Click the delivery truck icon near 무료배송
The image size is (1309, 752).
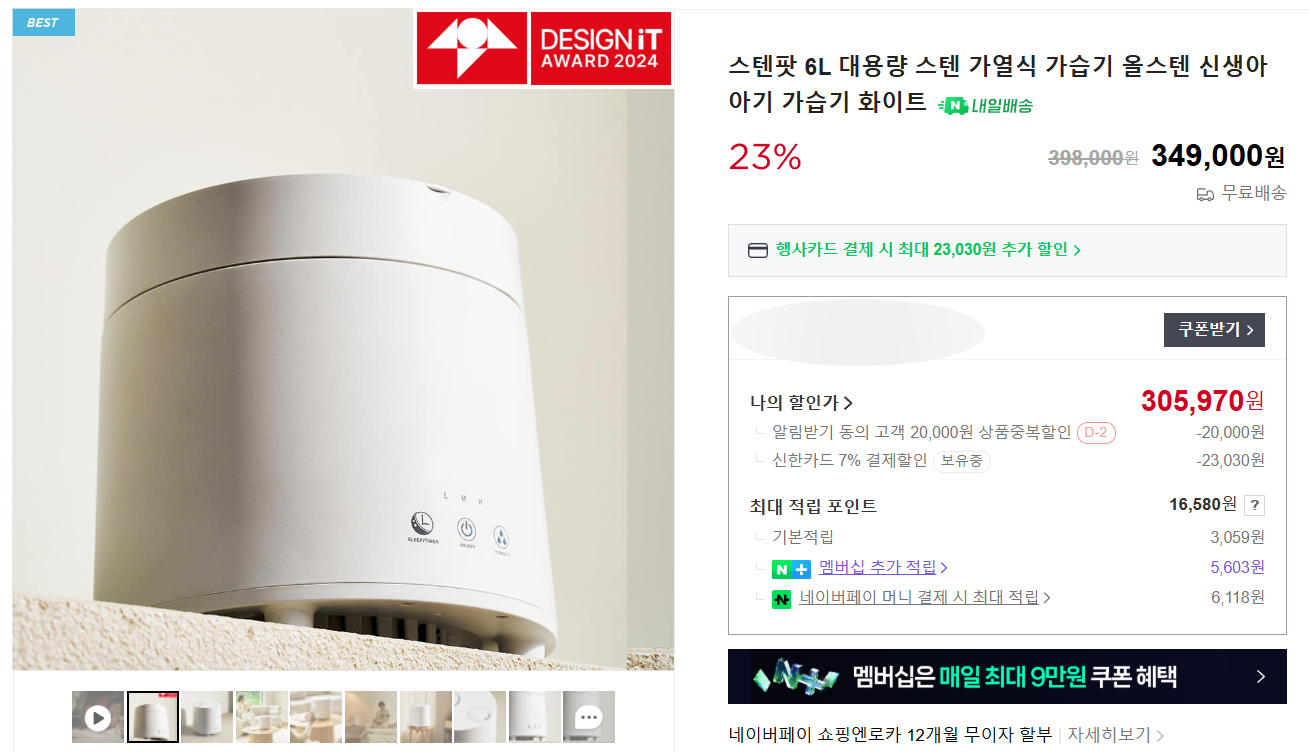1205,194
